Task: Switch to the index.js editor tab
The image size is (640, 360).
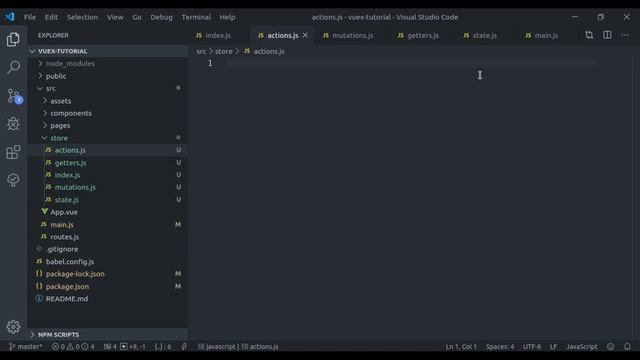Action: click(218, 36)
